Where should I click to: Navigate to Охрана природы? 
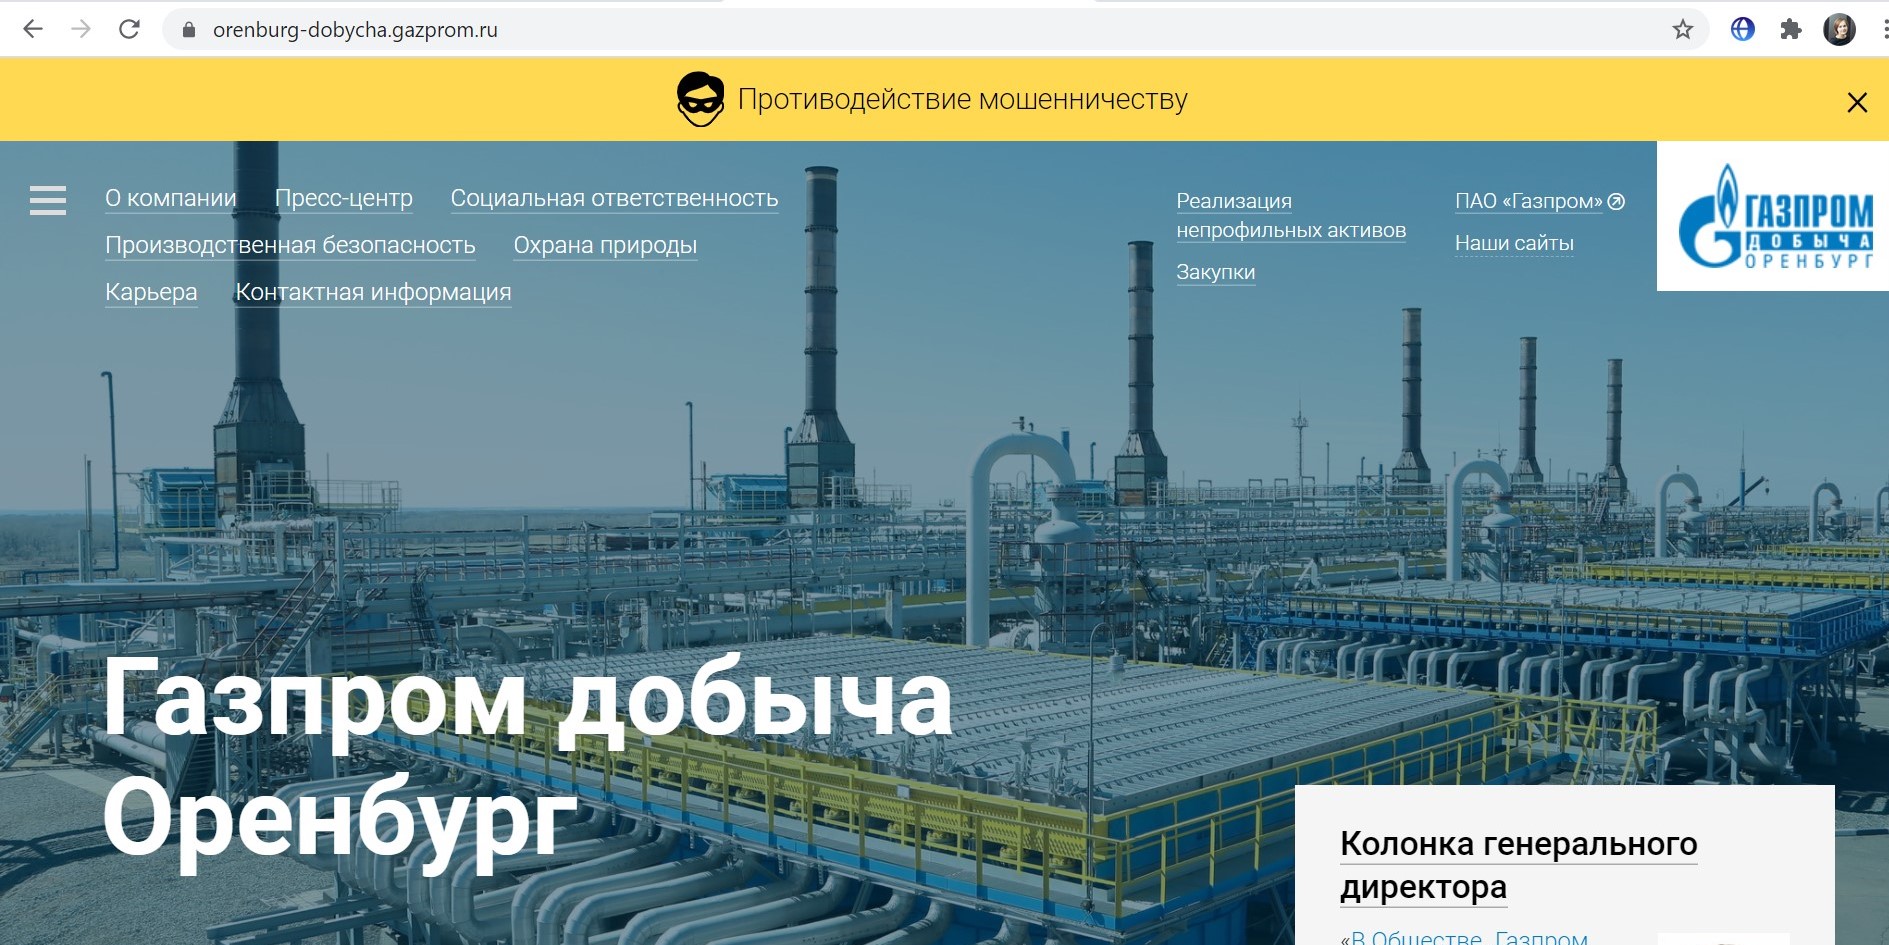coord(605,245)
